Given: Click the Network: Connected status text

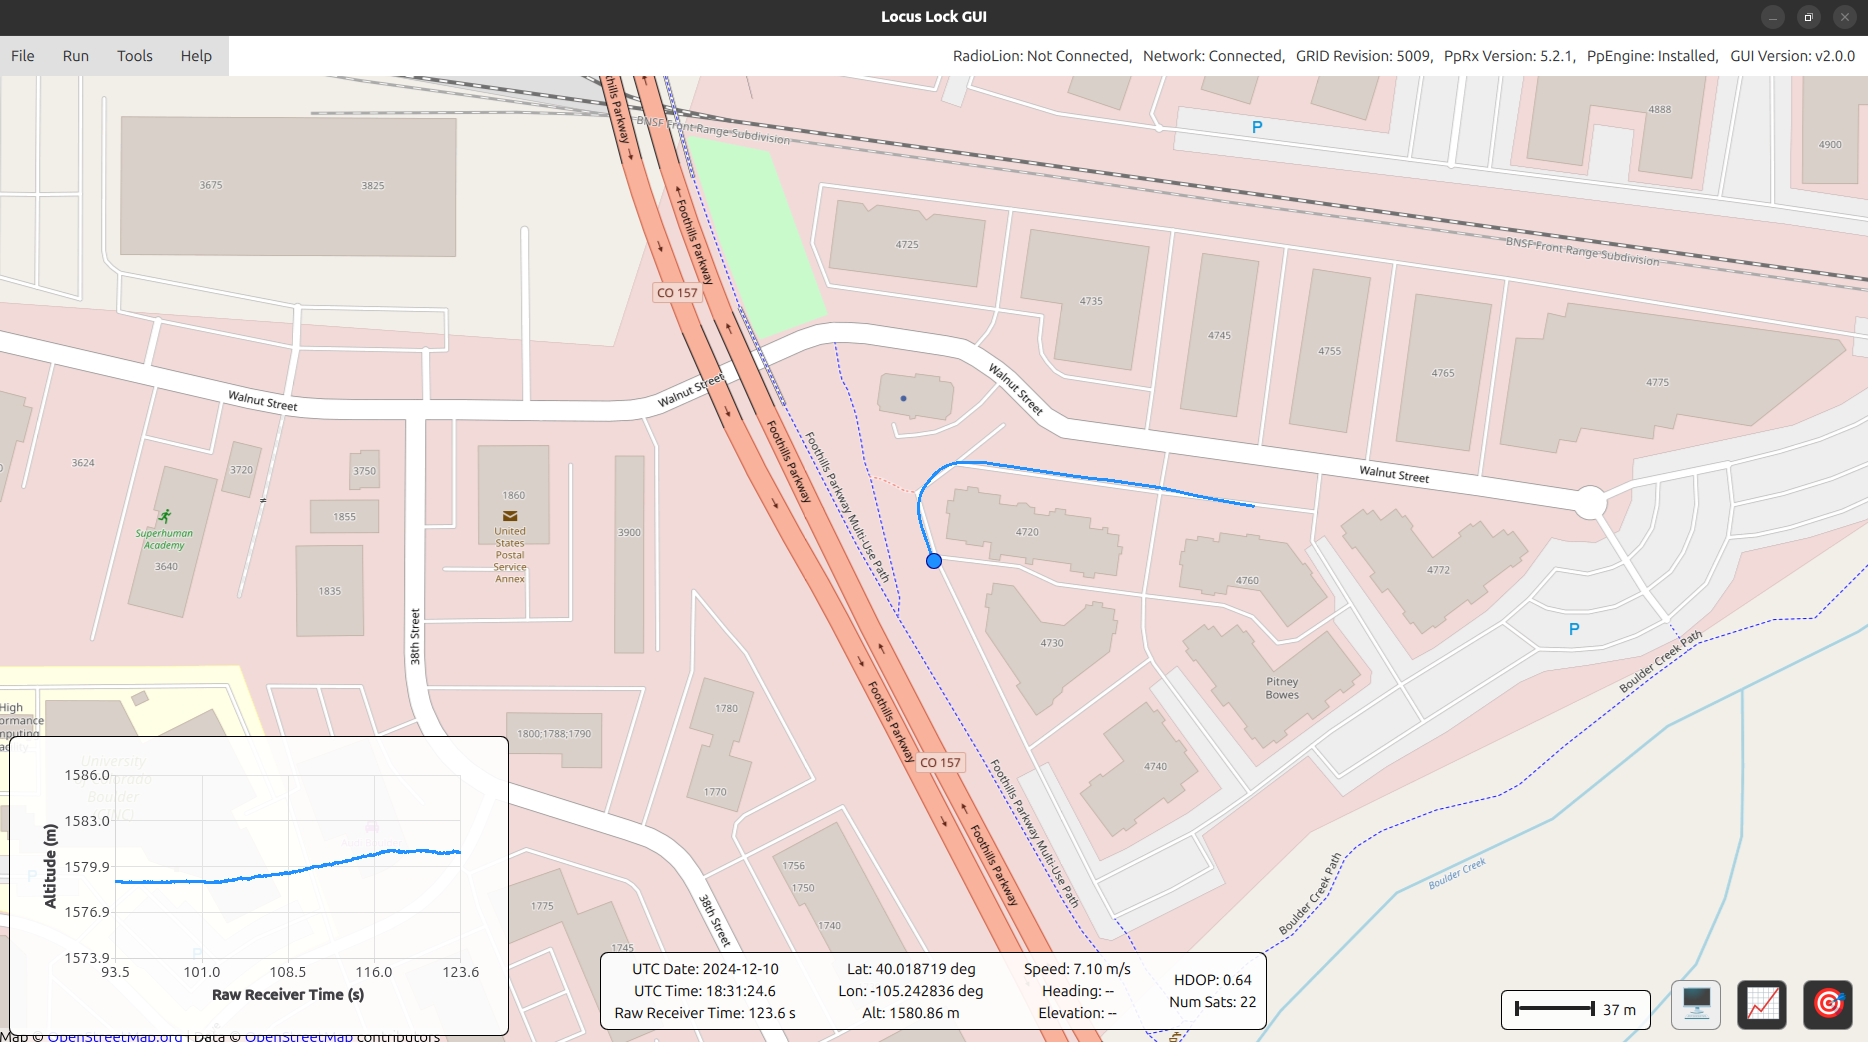Looking at the screenshot, I should tap(1214, 56).
